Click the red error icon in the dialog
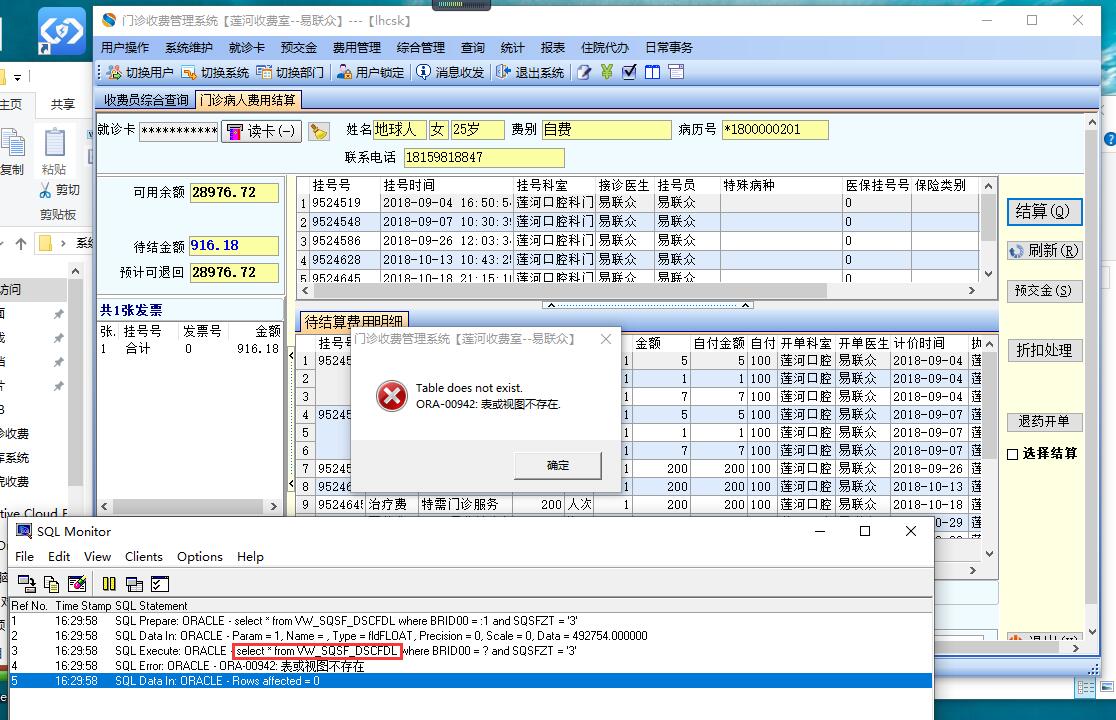Viewport: 1116px width, 720px height. (391, 396)
